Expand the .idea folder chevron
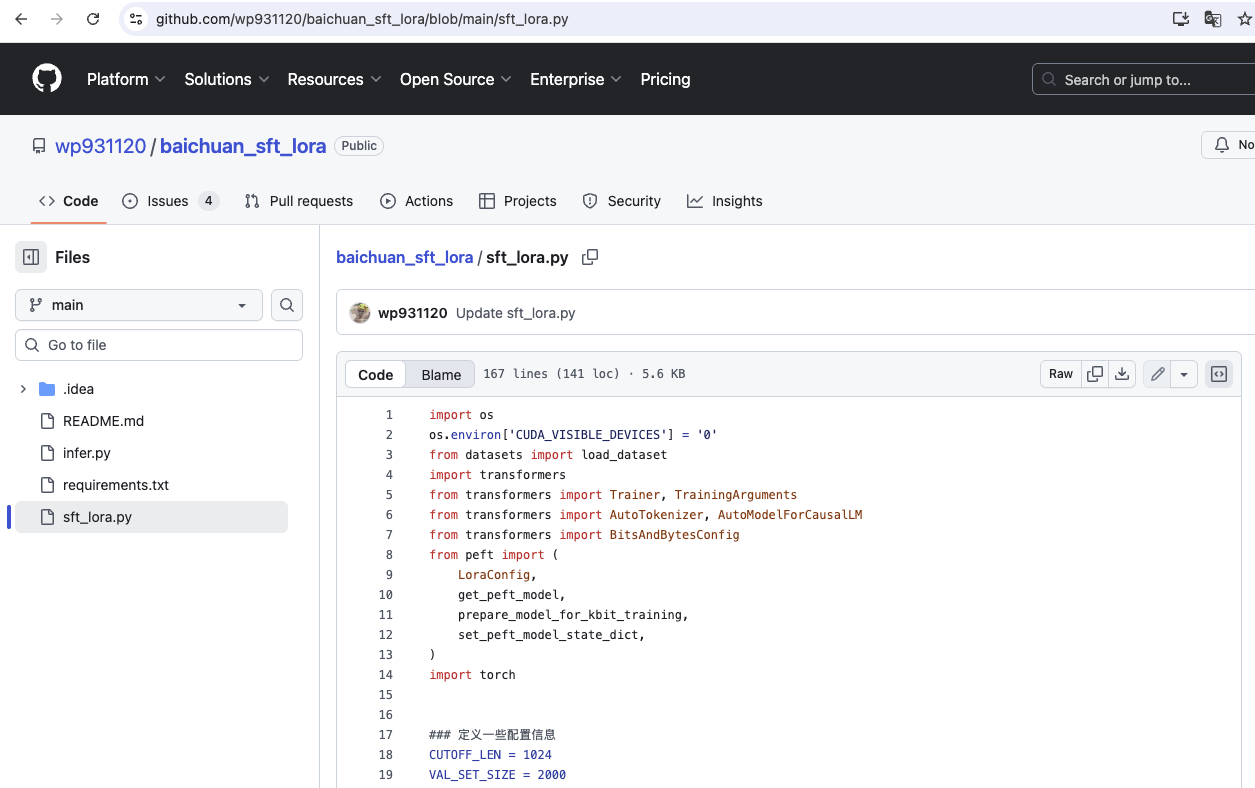 23,389
